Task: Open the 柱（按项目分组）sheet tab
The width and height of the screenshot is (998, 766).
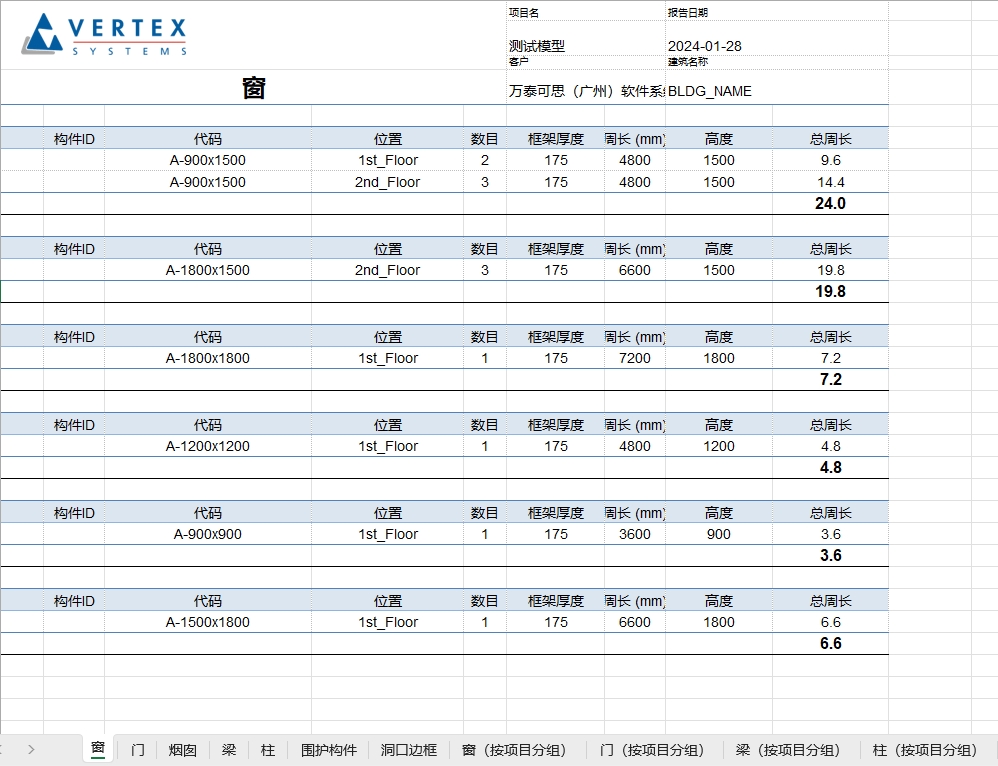Action: coord(924,750)
